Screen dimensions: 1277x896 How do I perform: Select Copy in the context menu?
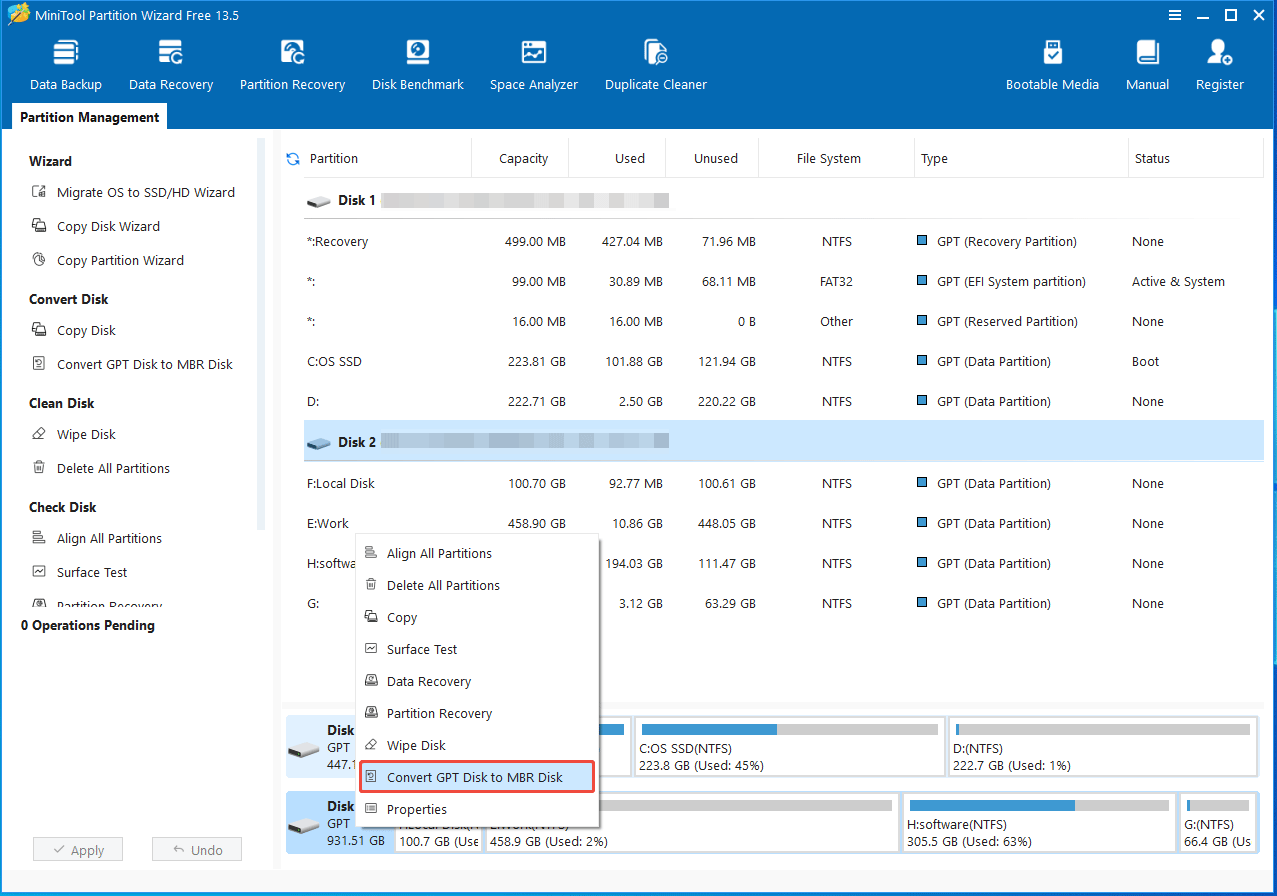[x=401, y=617]
